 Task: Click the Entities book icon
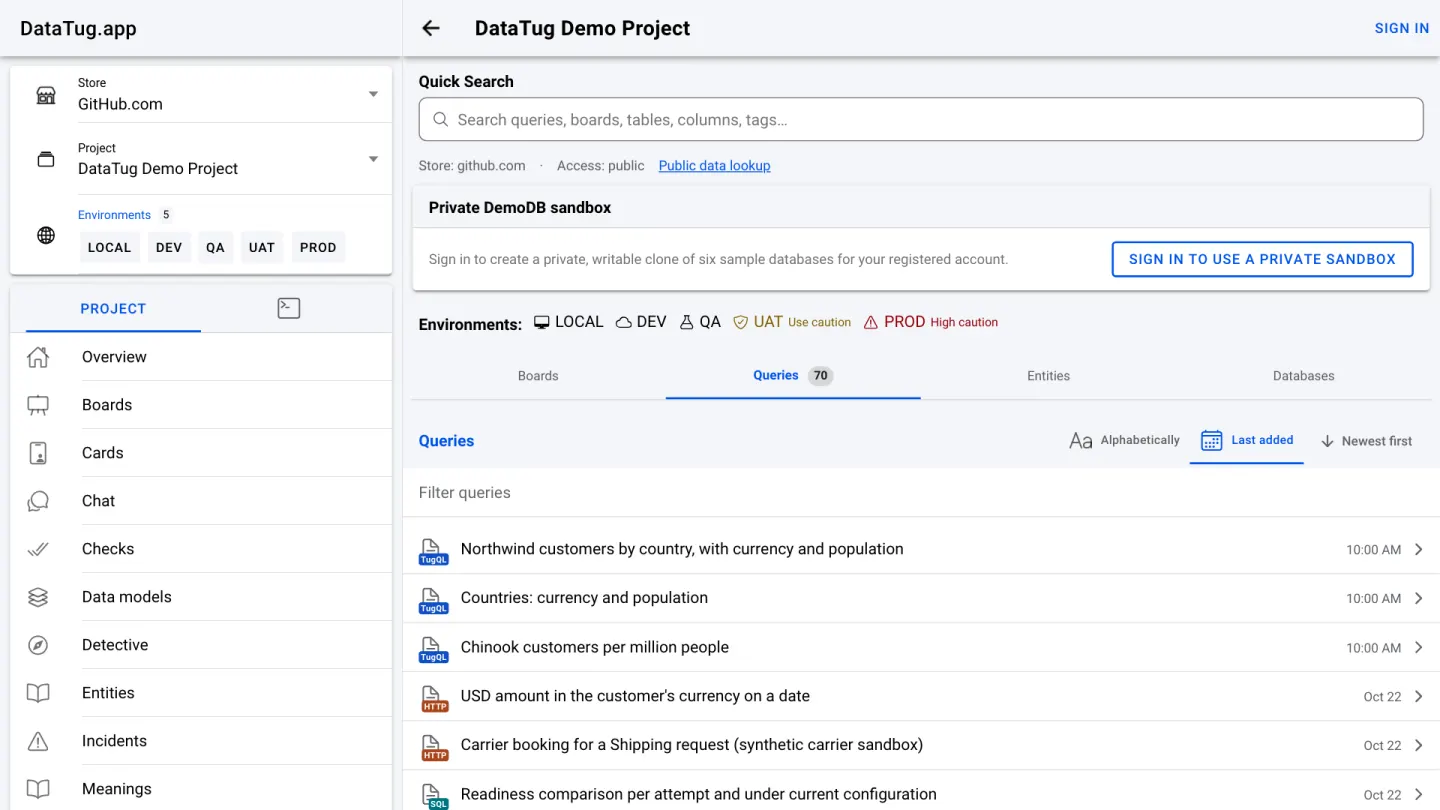[38, 693]
